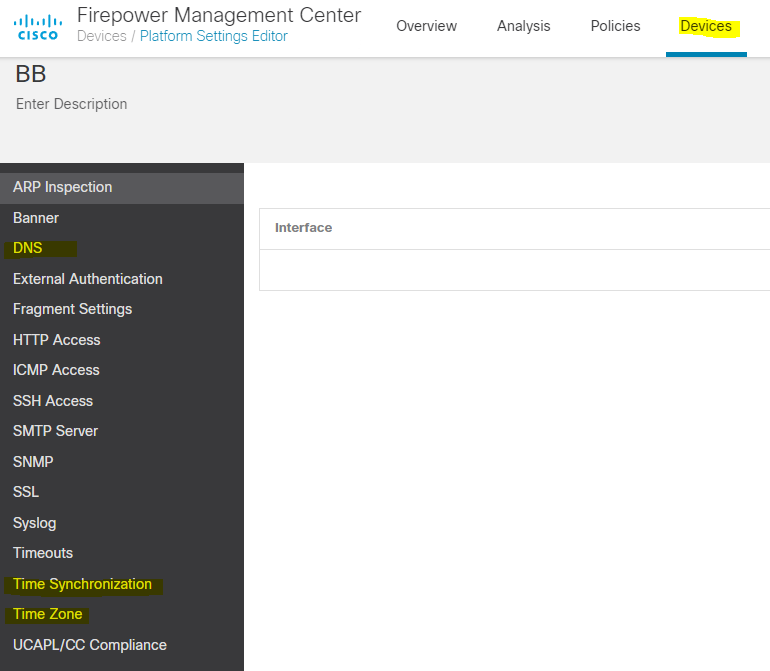Open the Overview menu
The image size is (770, 671).
coord(426,26)
